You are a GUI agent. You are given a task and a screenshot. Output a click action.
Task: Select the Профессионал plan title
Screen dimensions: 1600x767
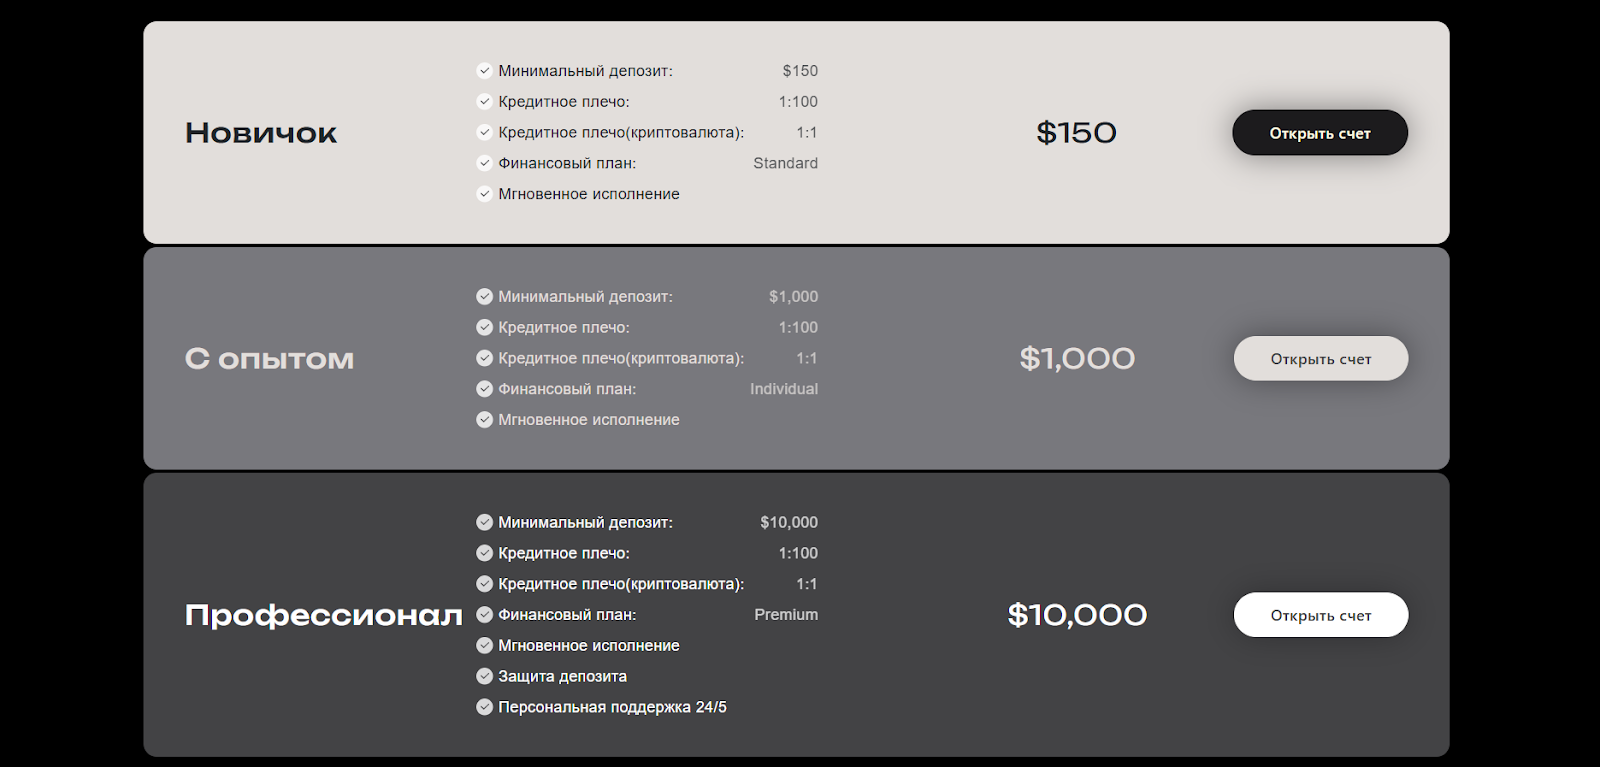point(324,615)
